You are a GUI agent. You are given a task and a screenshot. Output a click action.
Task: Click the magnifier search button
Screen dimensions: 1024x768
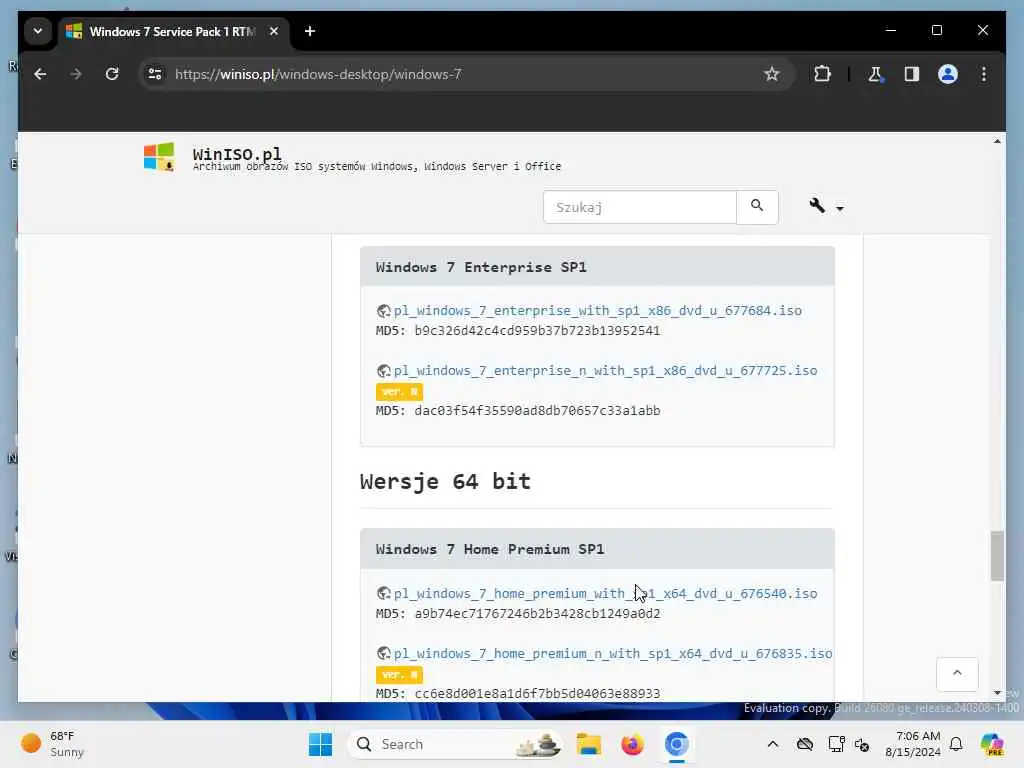click(x=757, y=208)
